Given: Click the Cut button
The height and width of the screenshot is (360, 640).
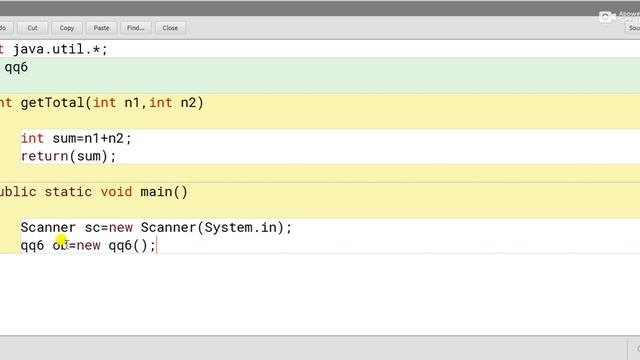Looking at the screenshot, I should click(x=32, y=28).
